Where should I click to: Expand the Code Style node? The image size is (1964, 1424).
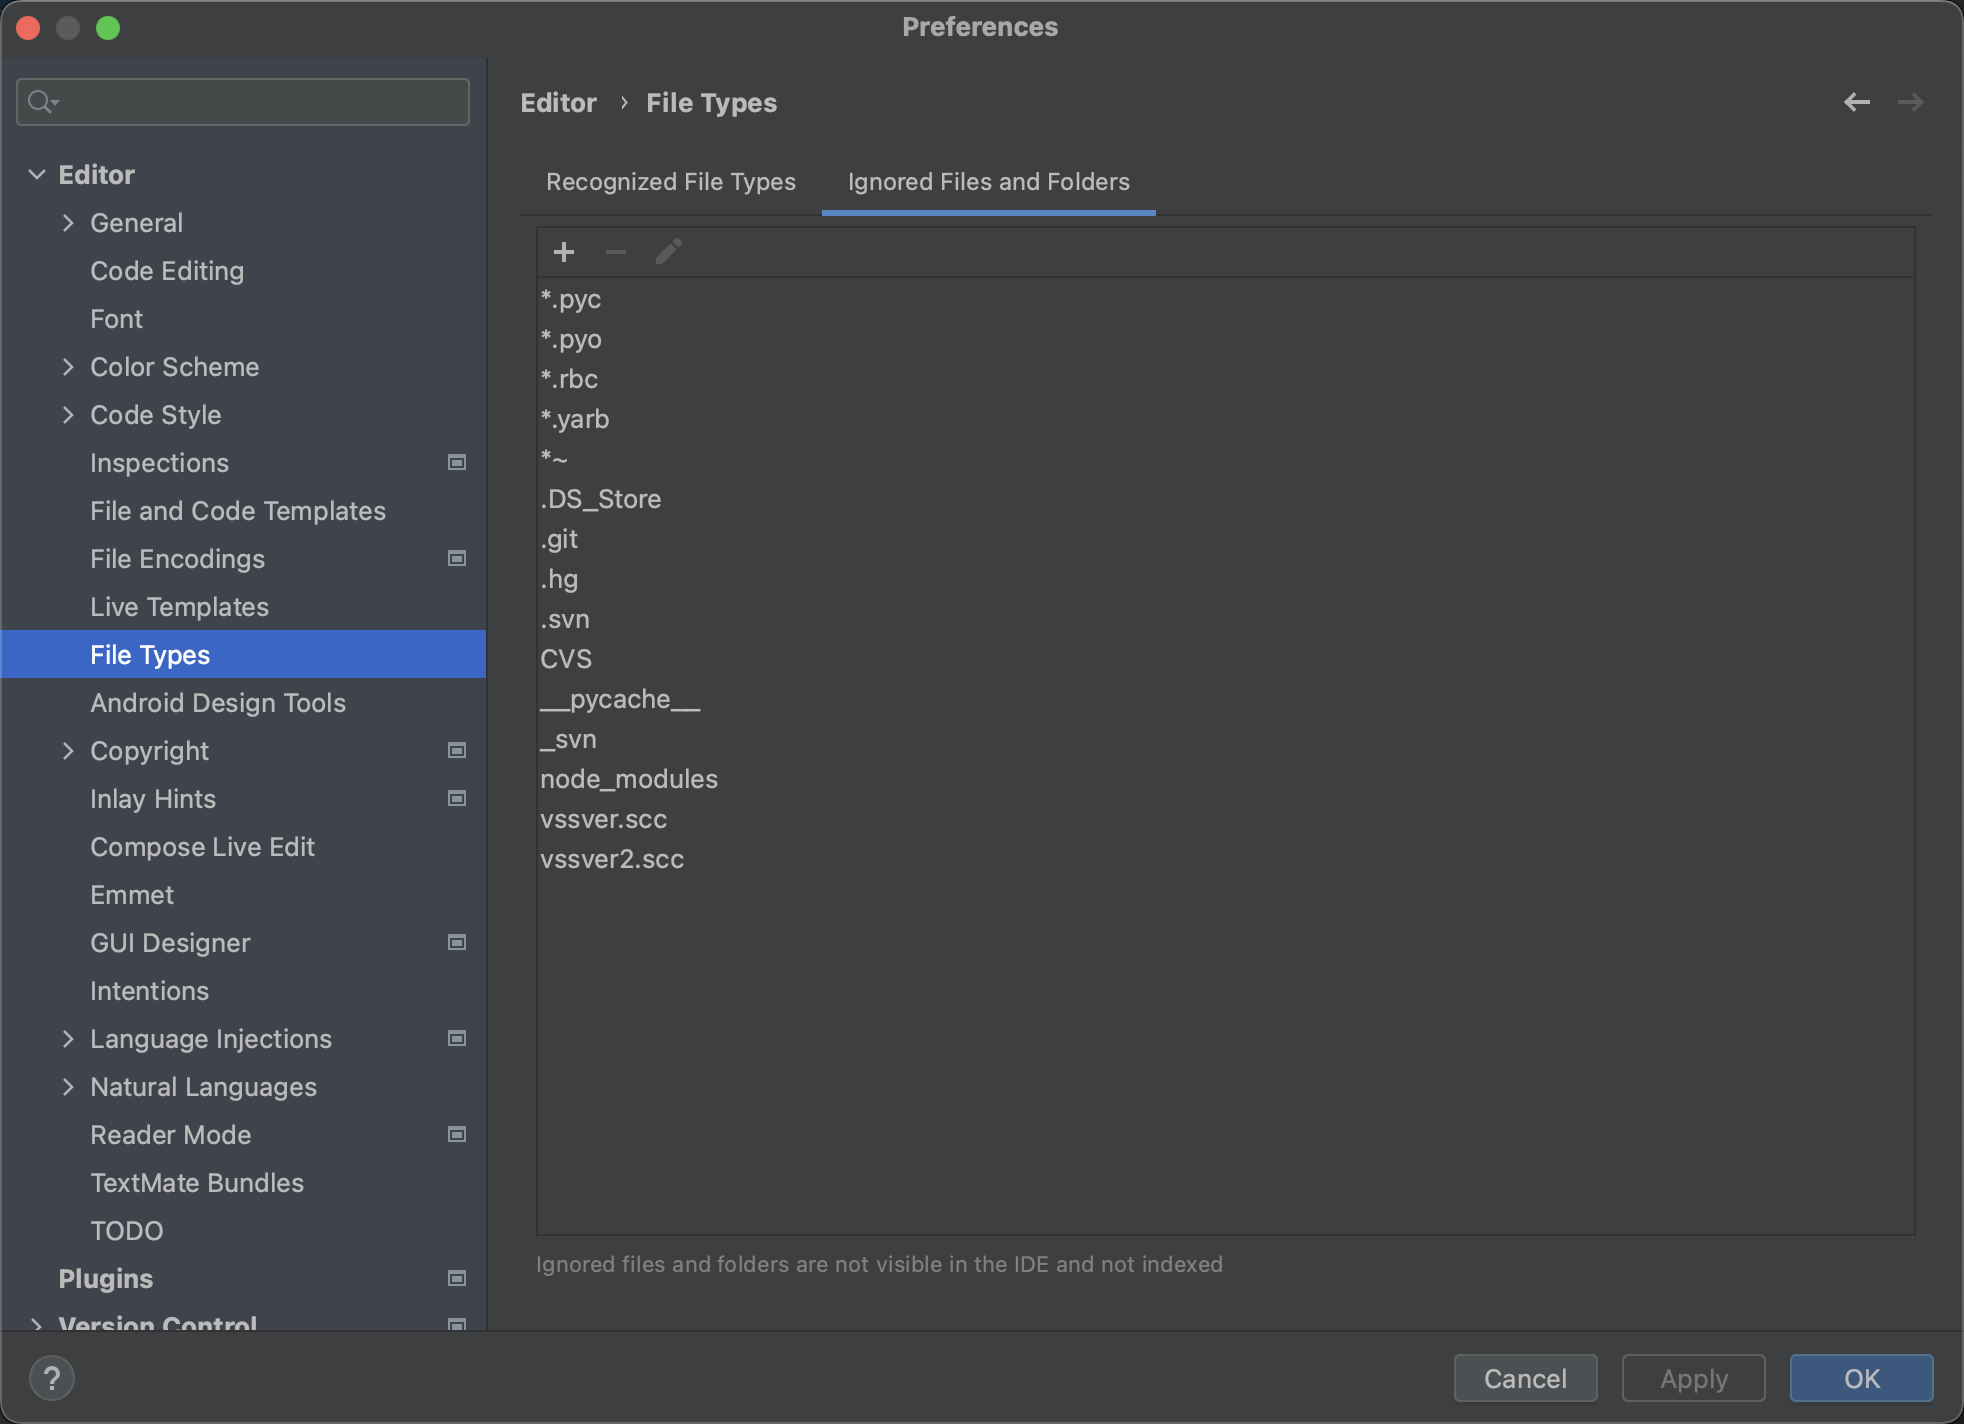68,415
